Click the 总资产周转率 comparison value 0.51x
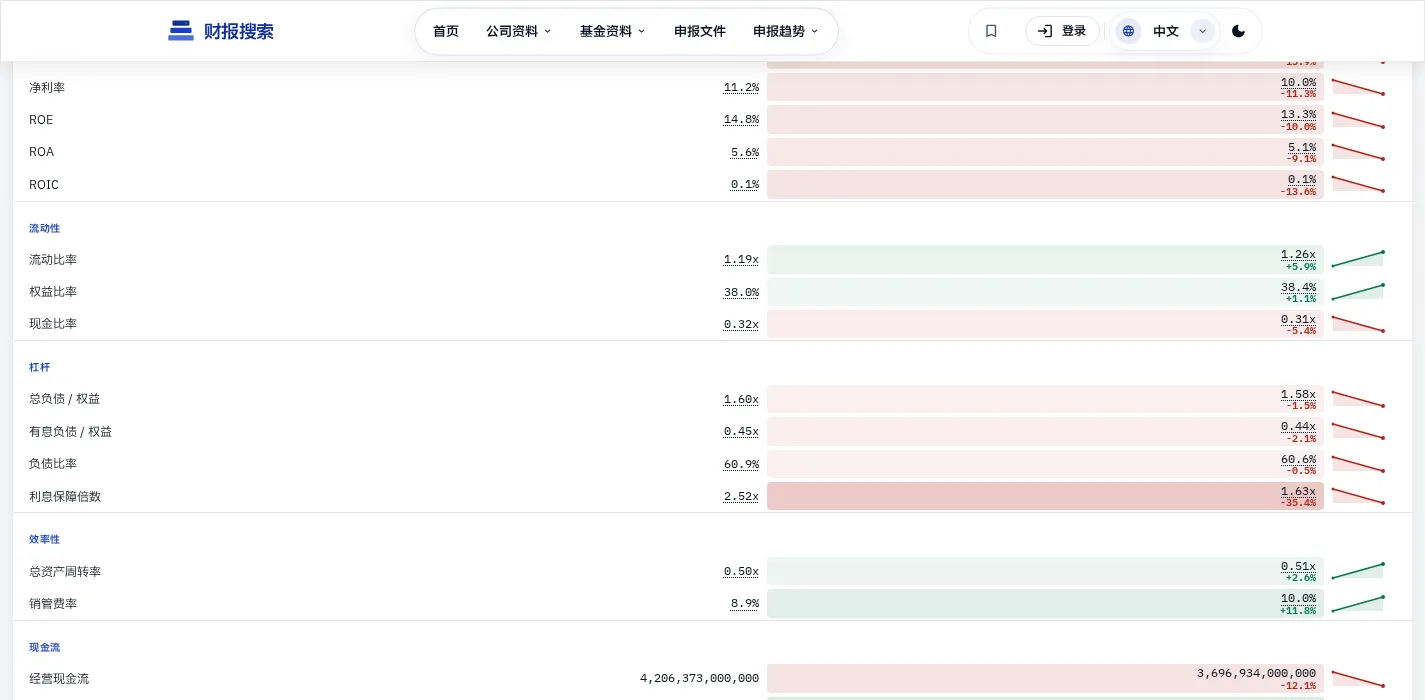 pyautogui.click(x=1298, y=566)
